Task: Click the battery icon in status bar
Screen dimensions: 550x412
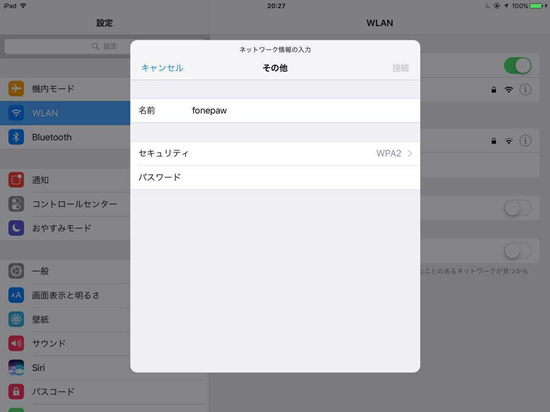Action: click(x=537, y=6)
